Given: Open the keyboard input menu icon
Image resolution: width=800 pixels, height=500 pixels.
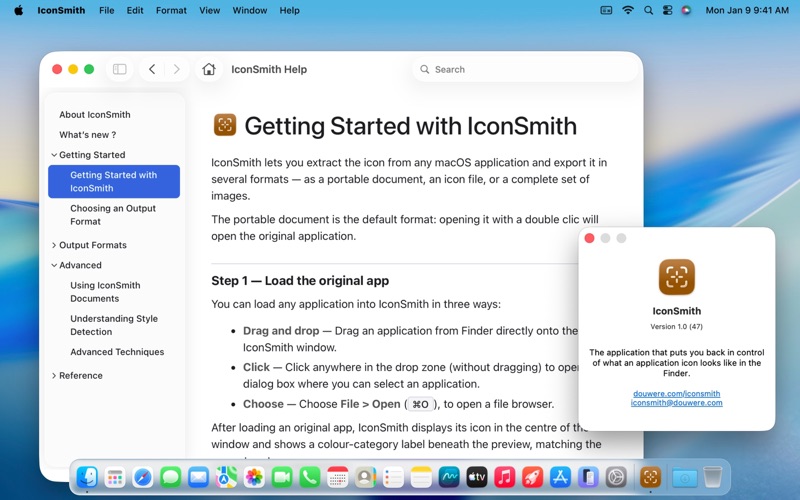Looking at the screenshot, I should click(x=606, y=10).
